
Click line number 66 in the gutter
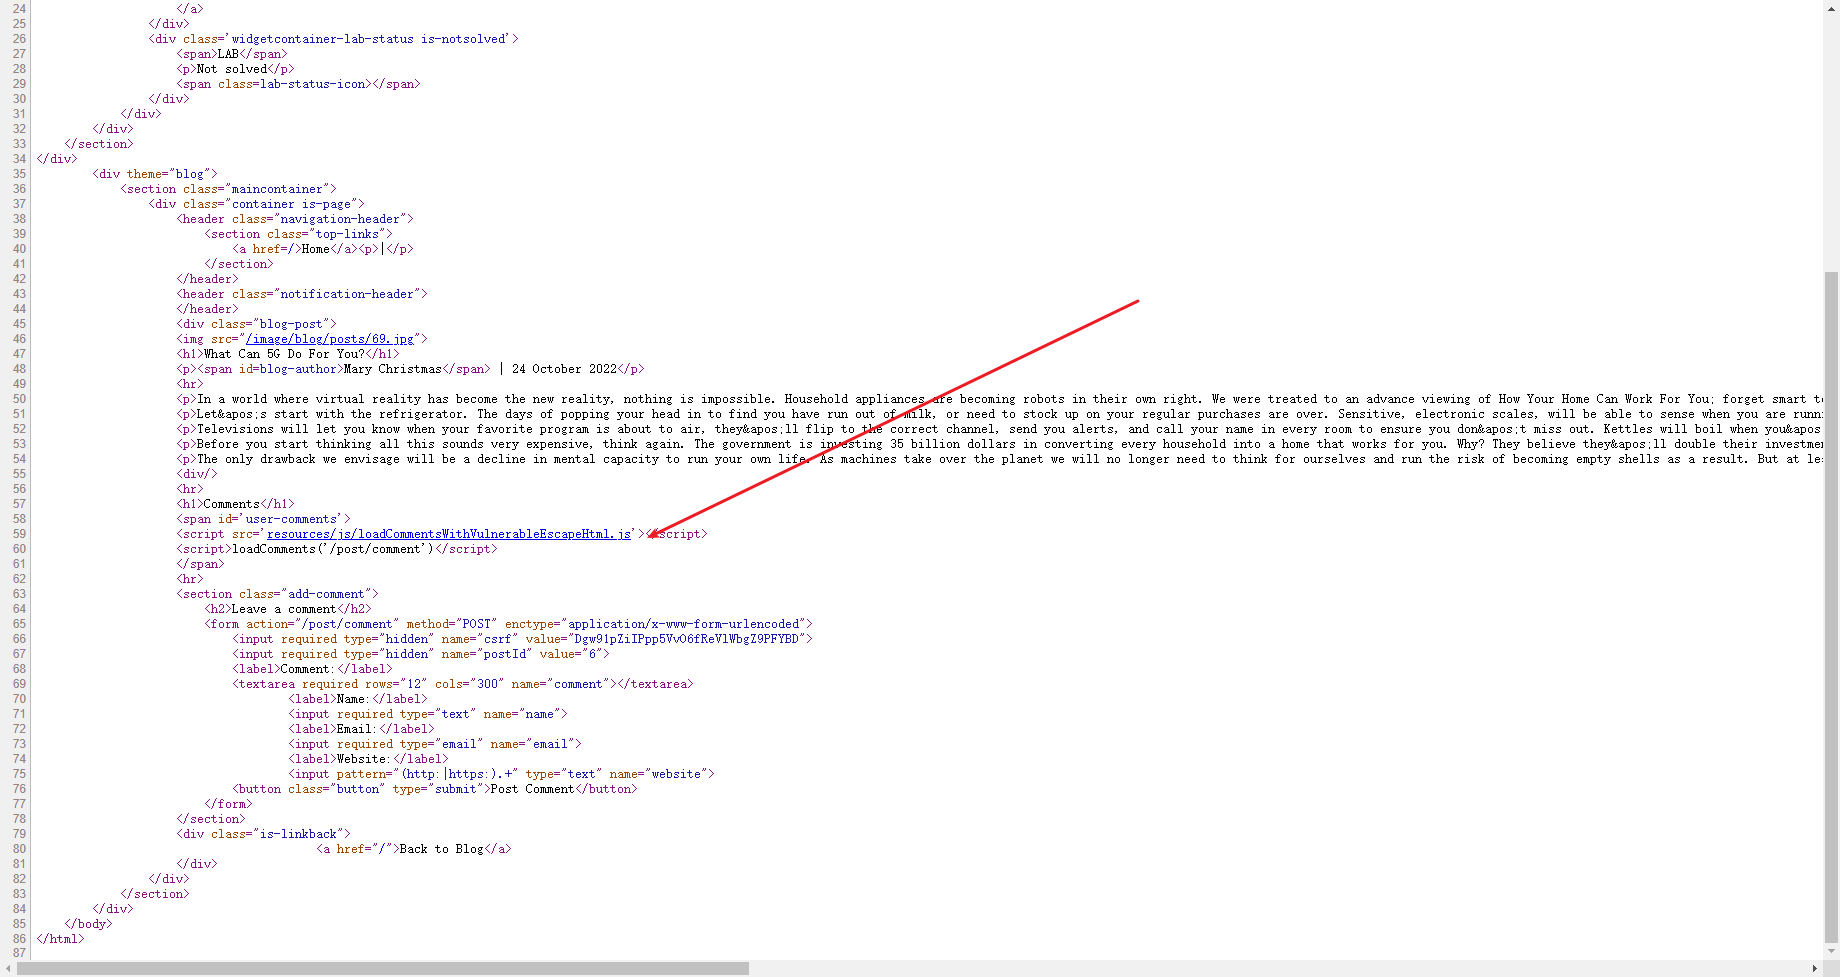click(19, 639)
